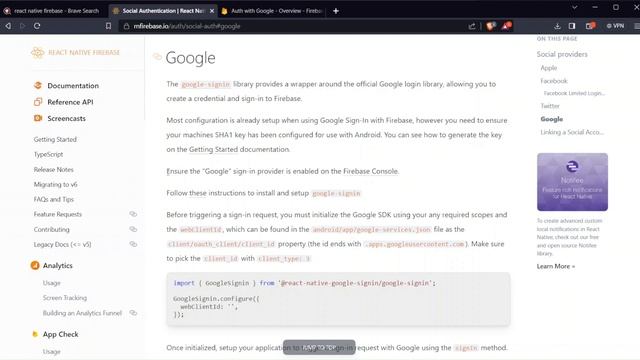Open Brave Shields lion icon
Image resolution: width=640 pixels, height=360 pixels.
(x=491, y=26)
